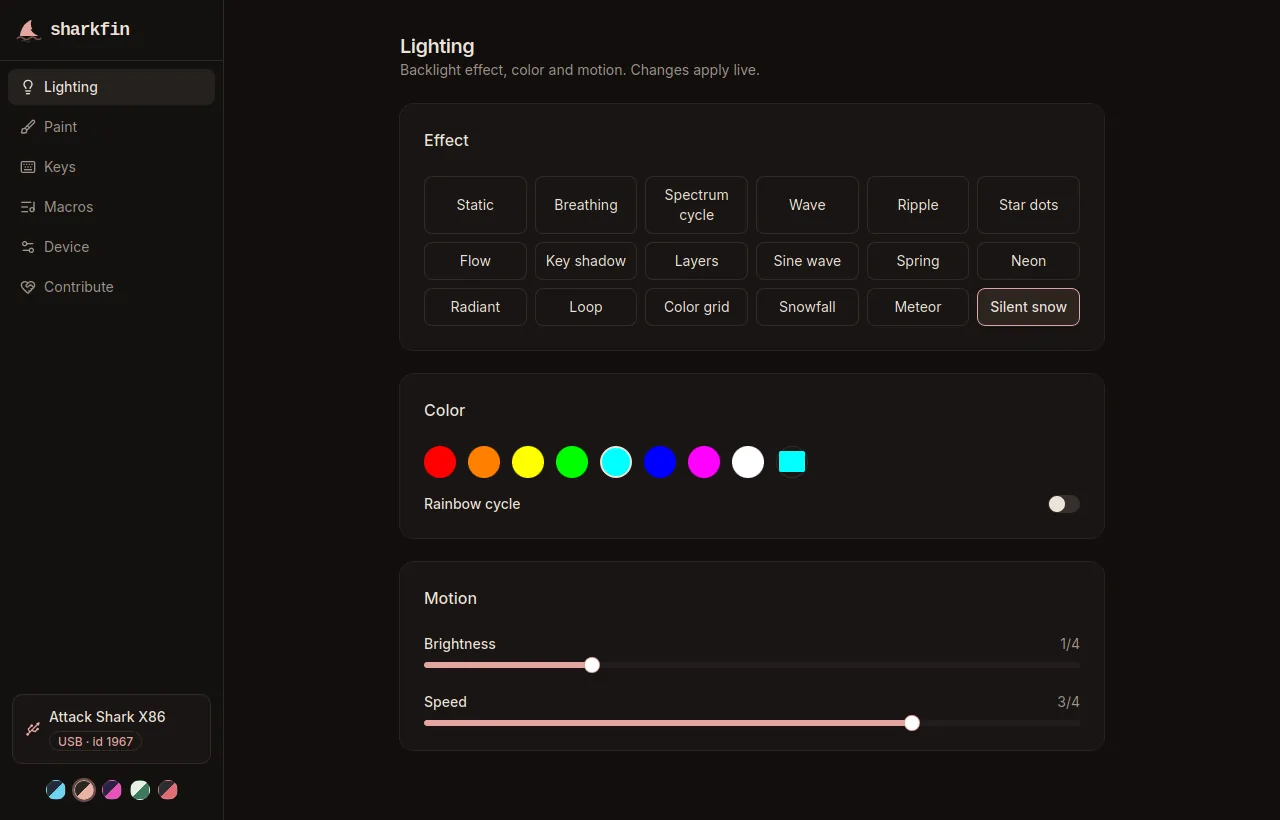Switch to the Device settings

[111, 247]
